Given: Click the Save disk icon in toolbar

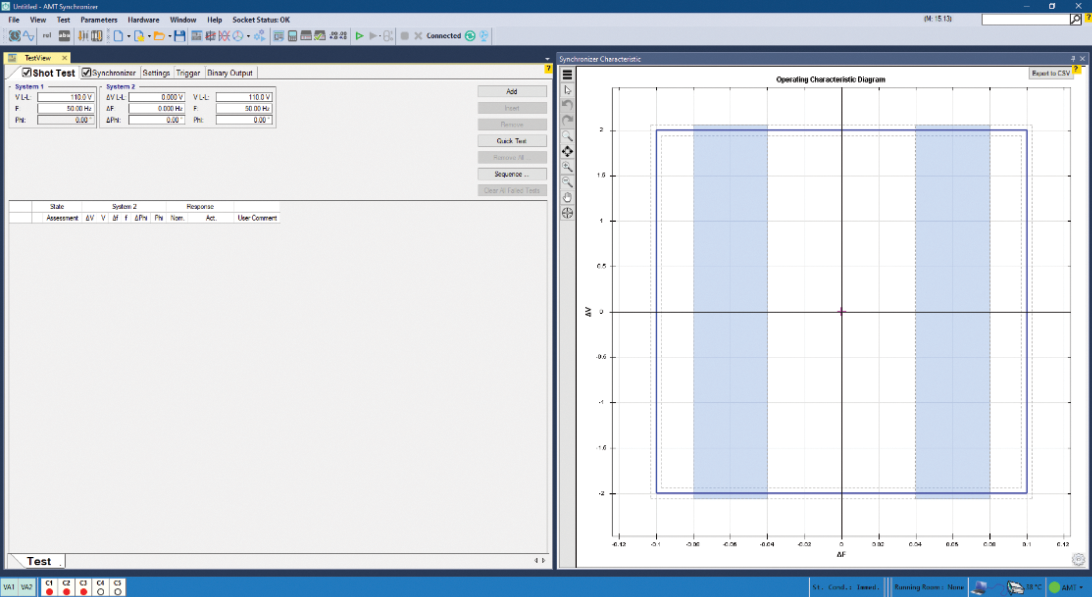Looking at the screenshot, I should pos(179,36).
